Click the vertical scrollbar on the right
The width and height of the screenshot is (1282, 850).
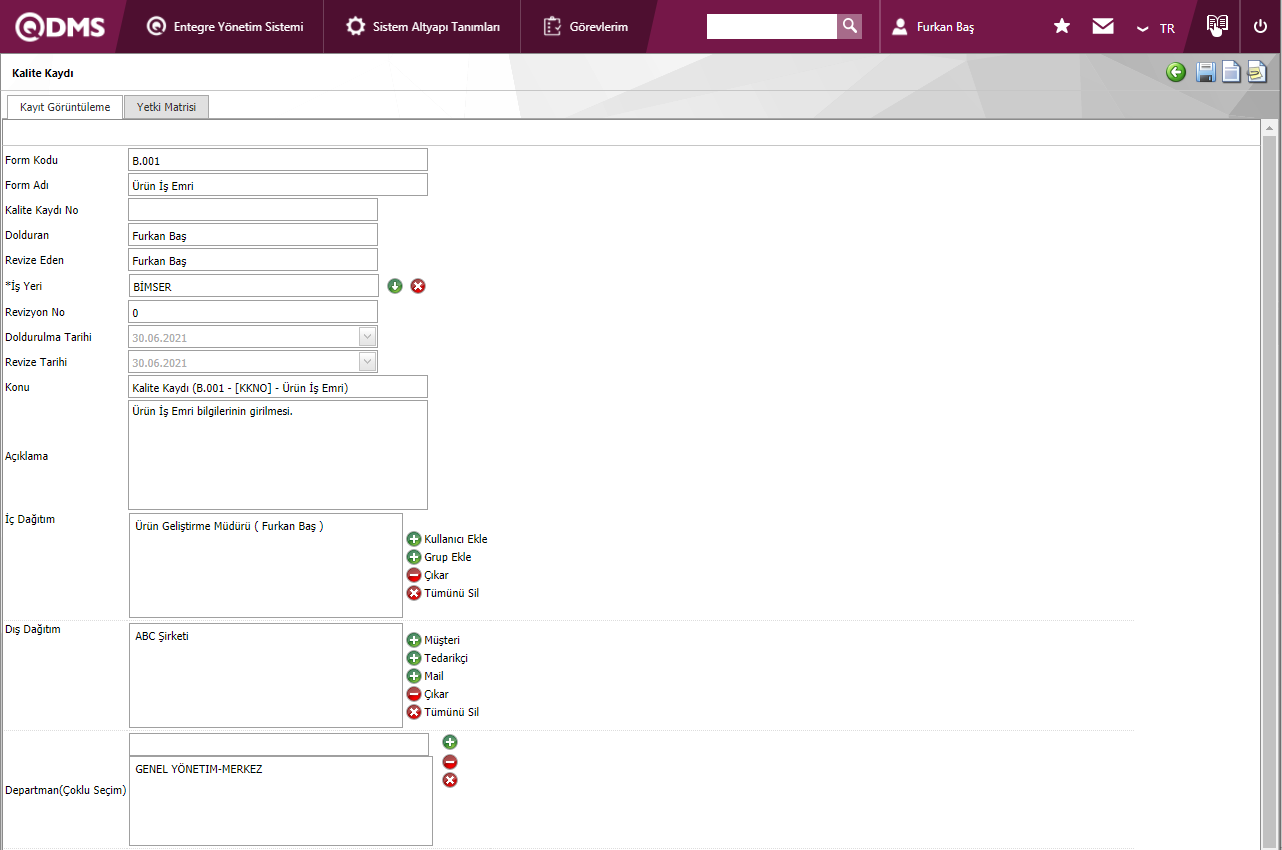[1269, 480]
